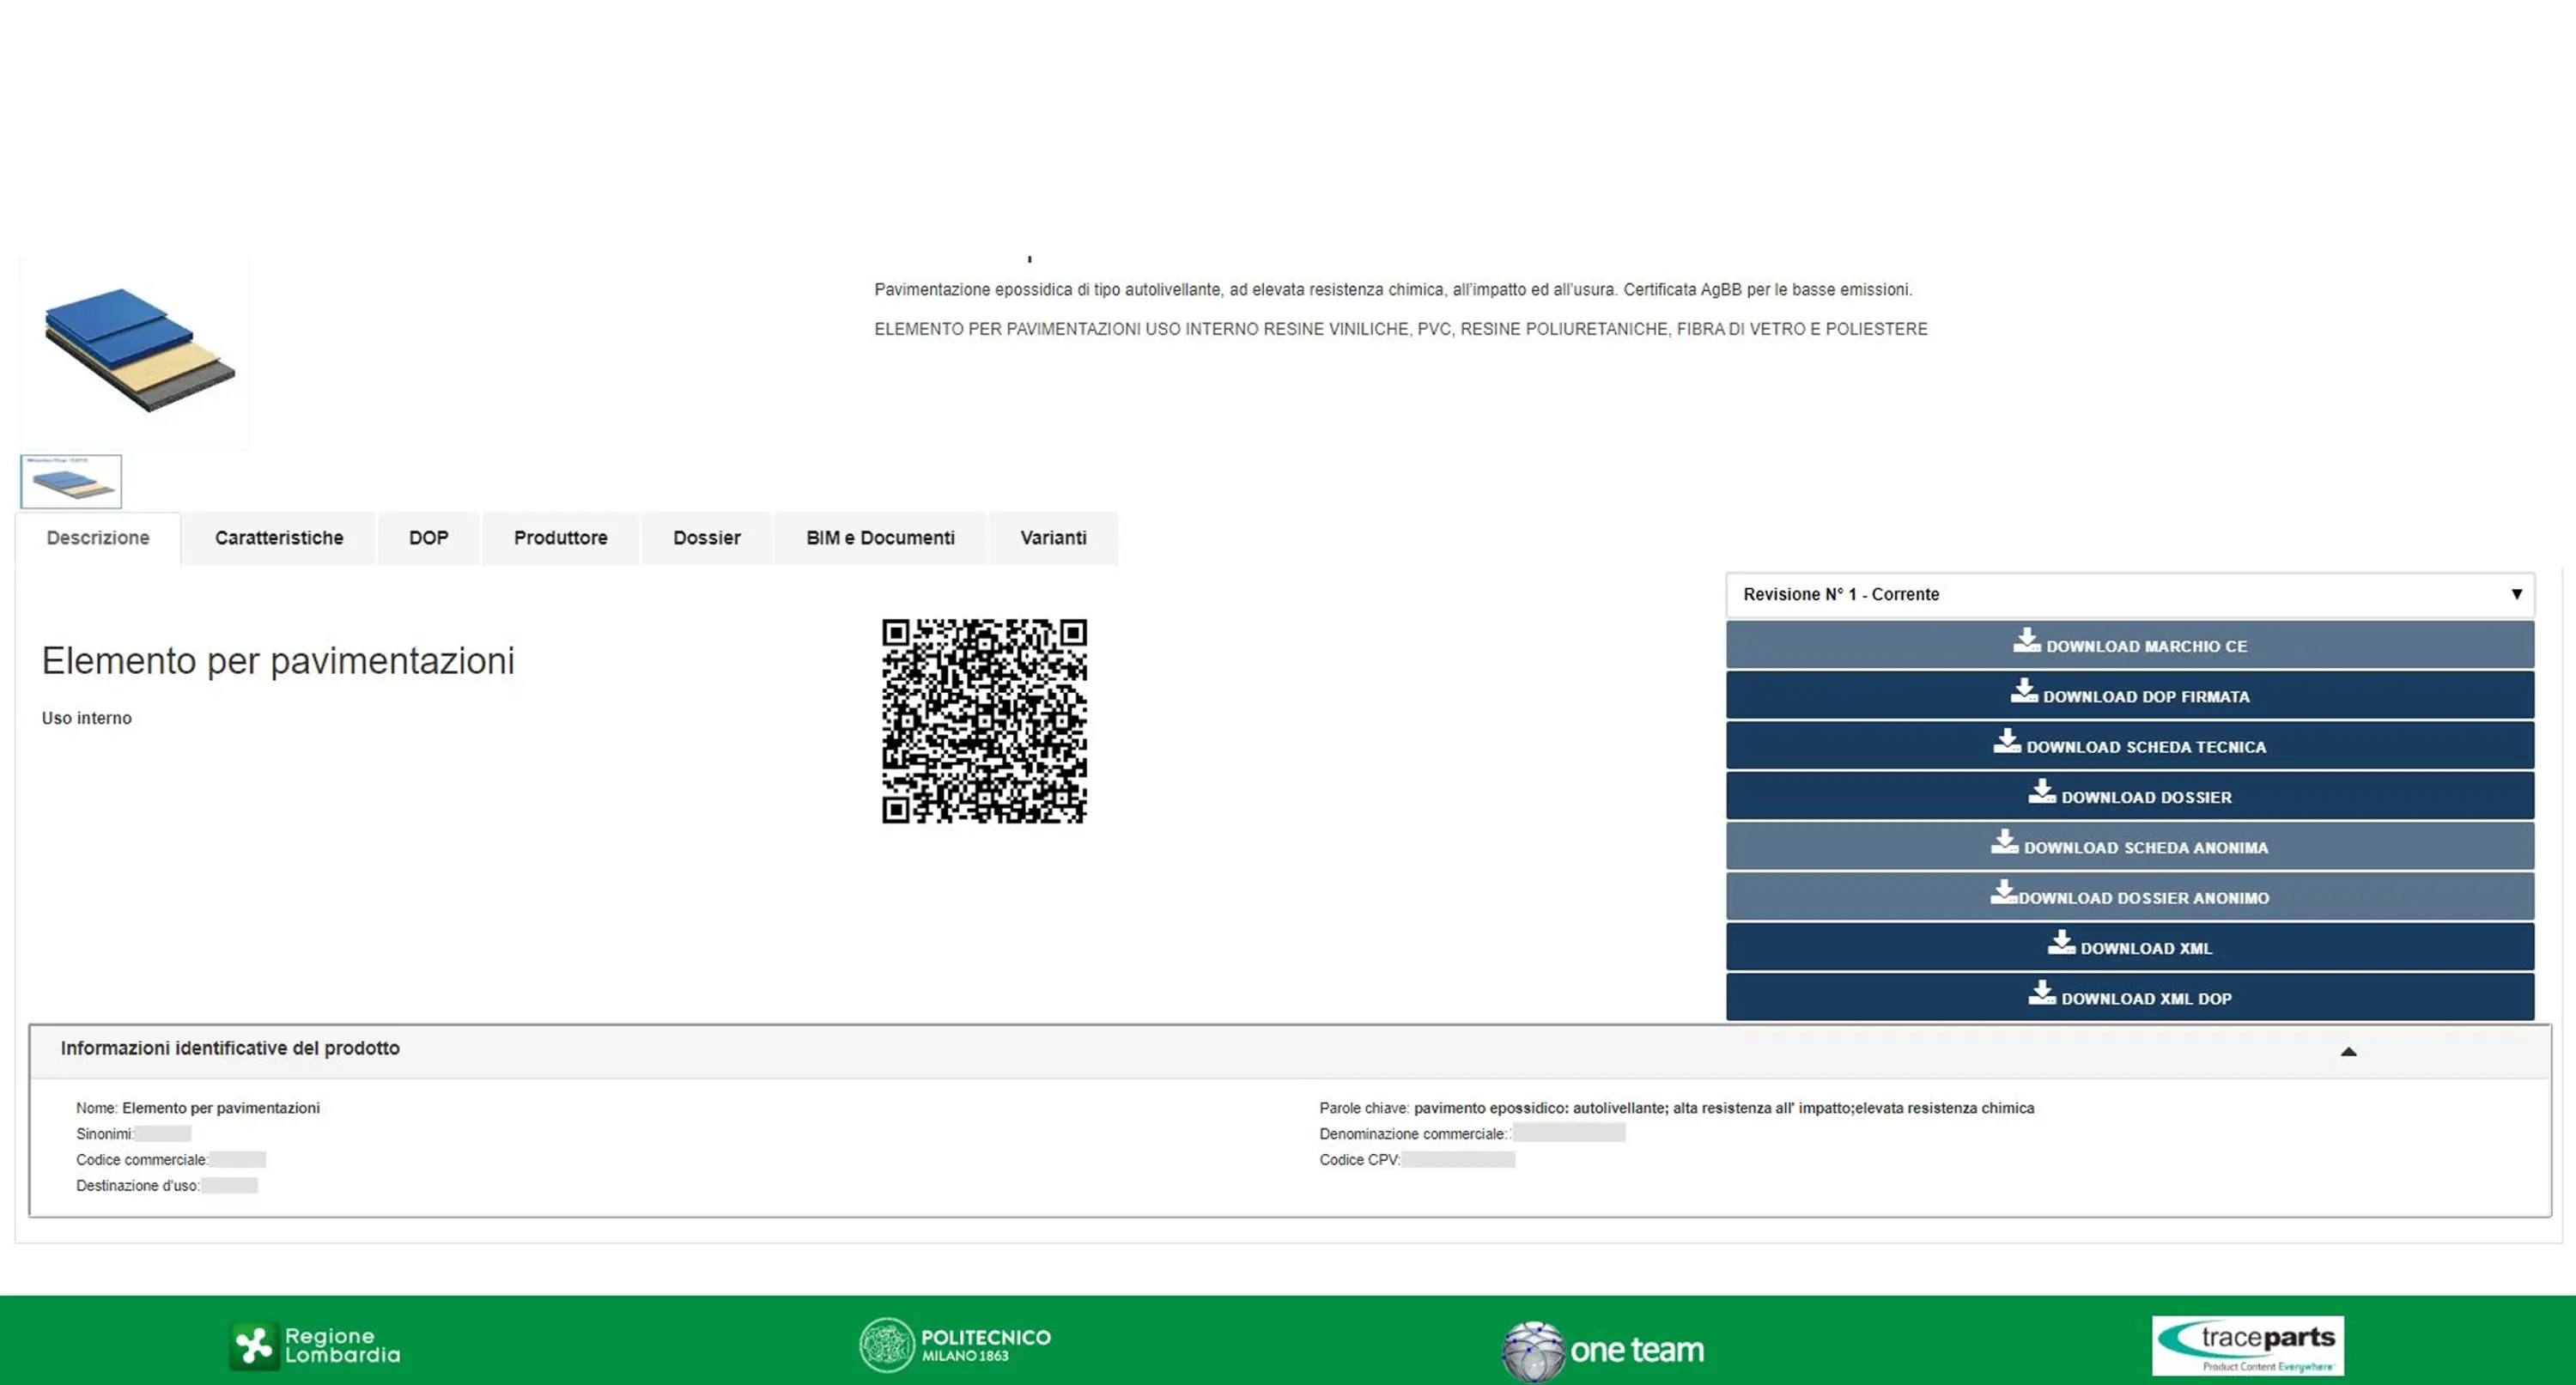Click the Download DOP Firmata icon
Screen dimensions: 2576x1385
[2023, 691]
